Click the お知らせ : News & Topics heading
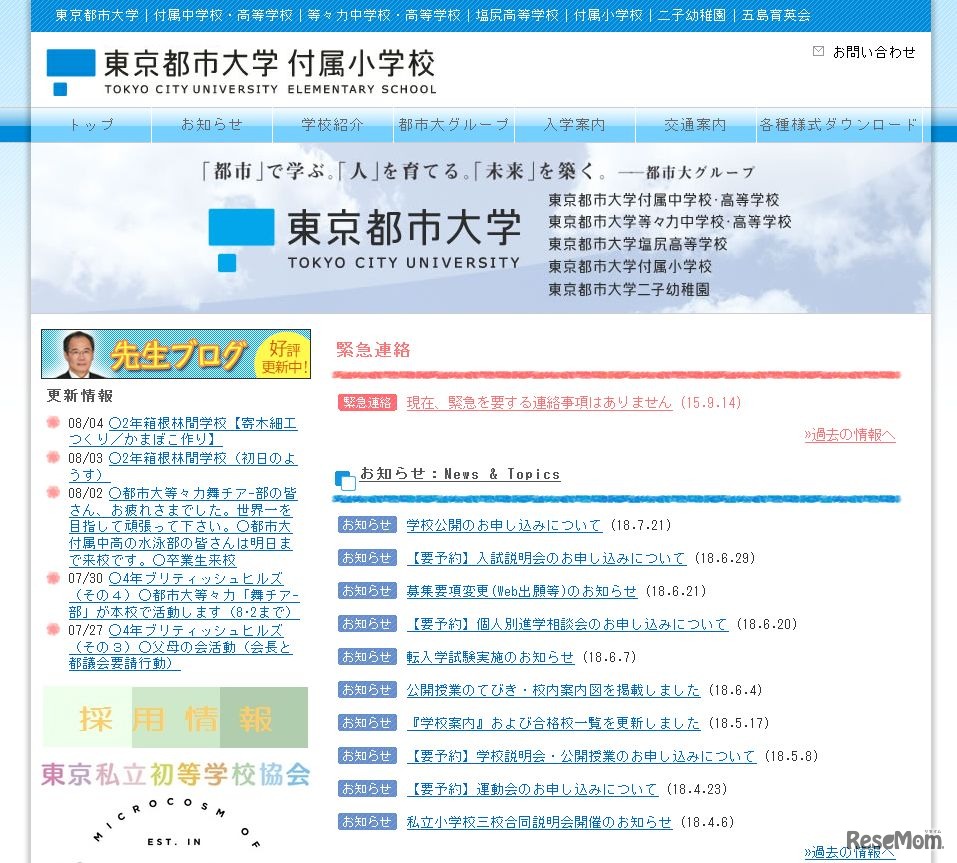 click(x=460, y=474)
